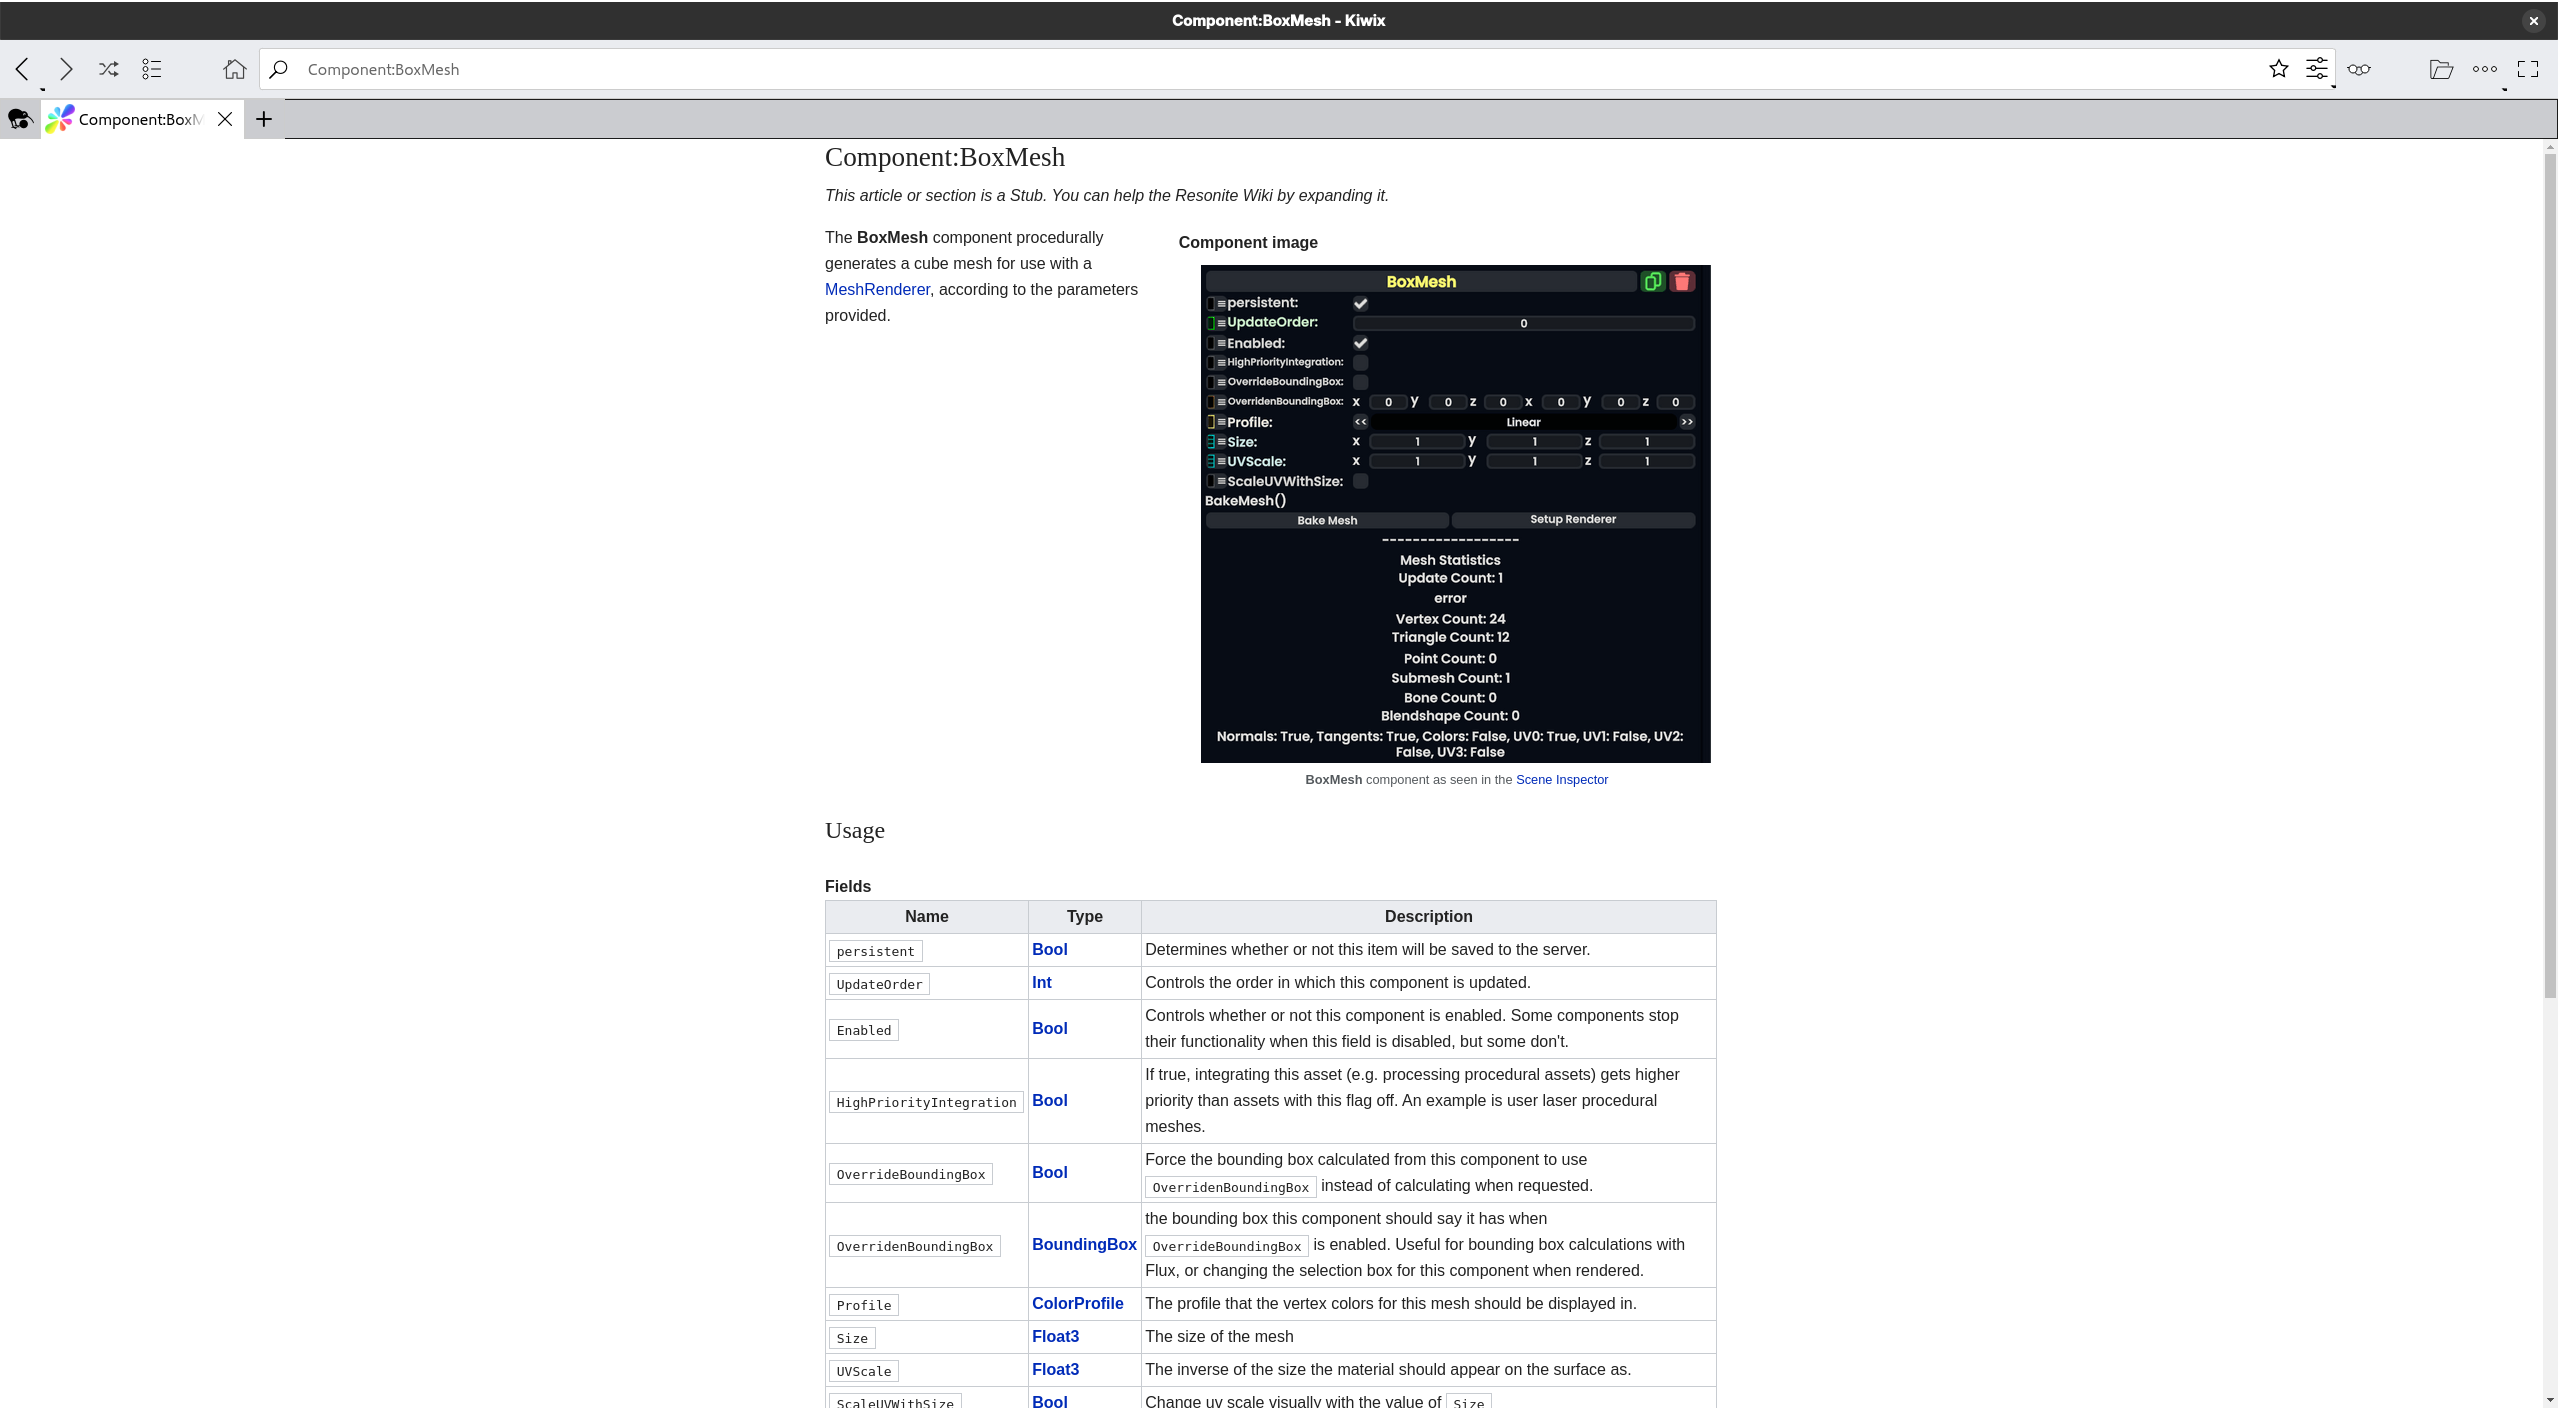Close the Component:BoxMesh tab

point(225,119)
